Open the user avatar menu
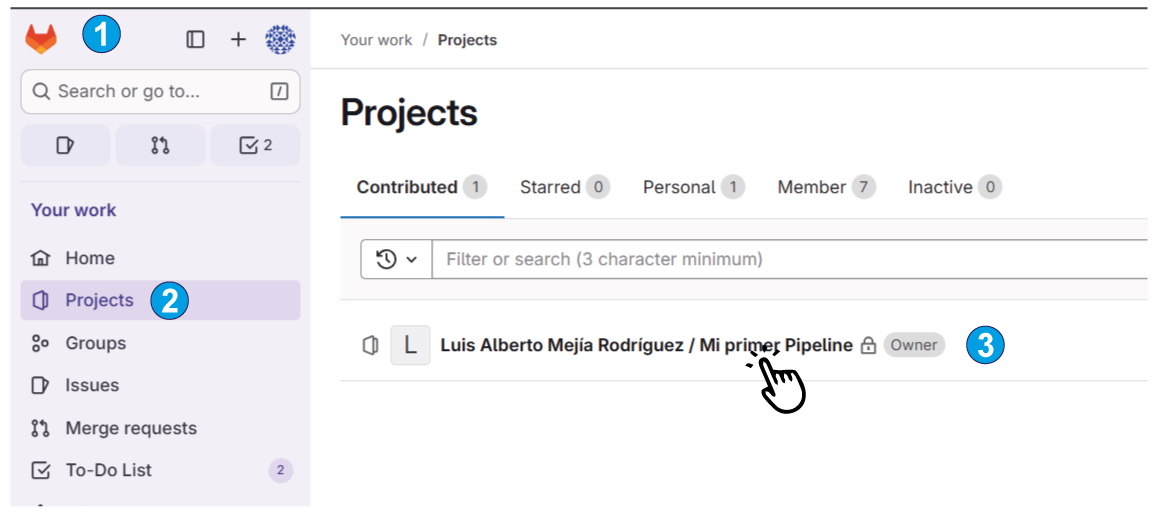The image size is (1158, 514). pyautogui.click(x=280, y=39)
